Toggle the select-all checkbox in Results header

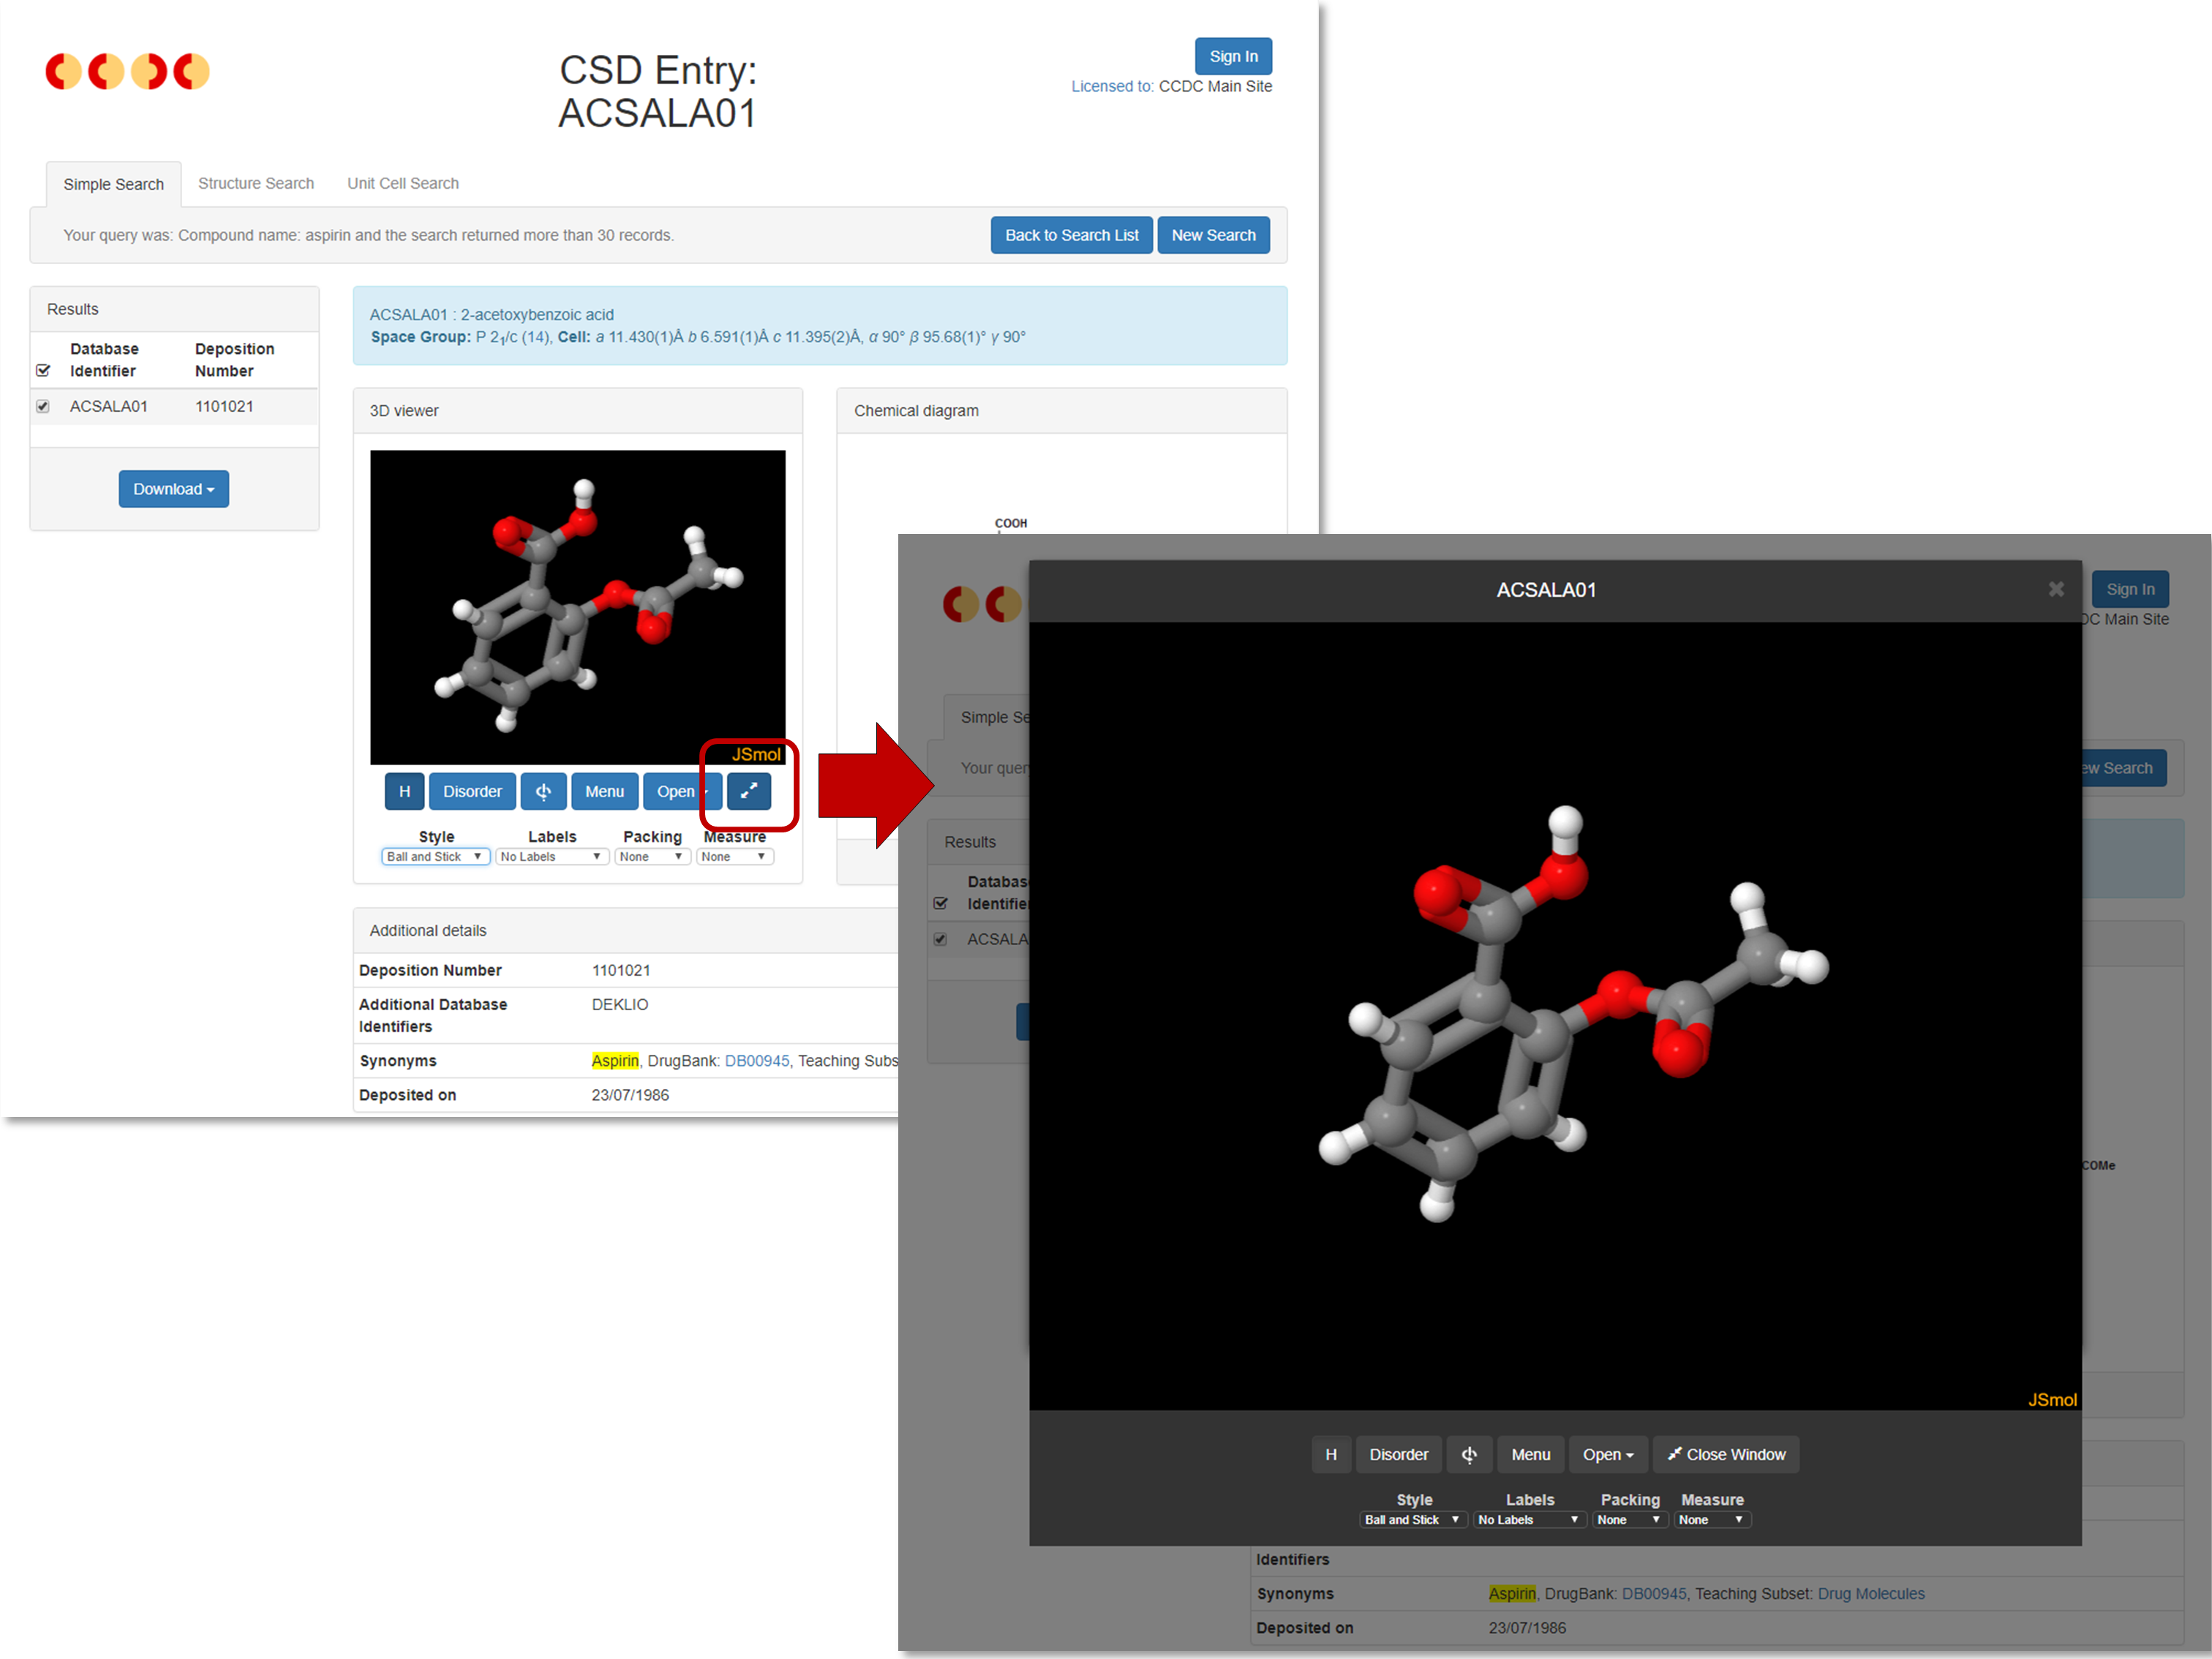click(x=43, y=370)
